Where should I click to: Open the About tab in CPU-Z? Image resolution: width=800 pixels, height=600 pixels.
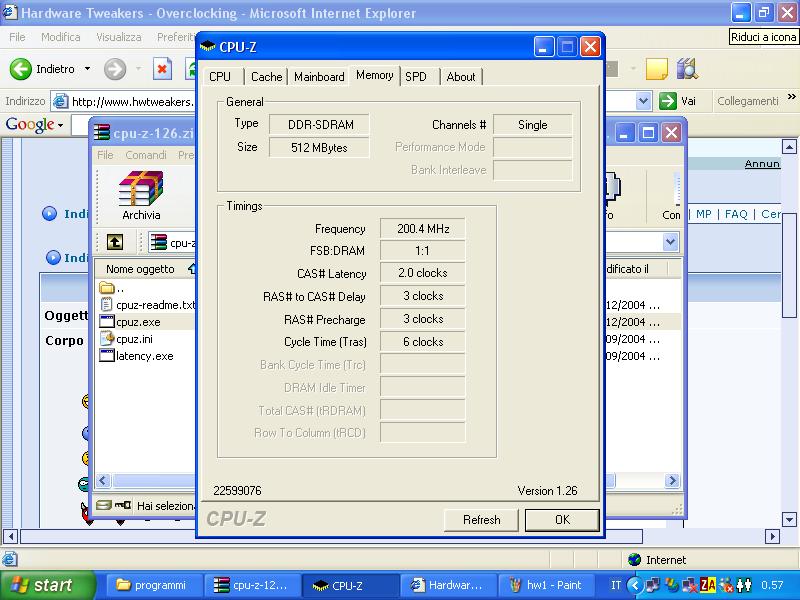click(x=461, y=77)
